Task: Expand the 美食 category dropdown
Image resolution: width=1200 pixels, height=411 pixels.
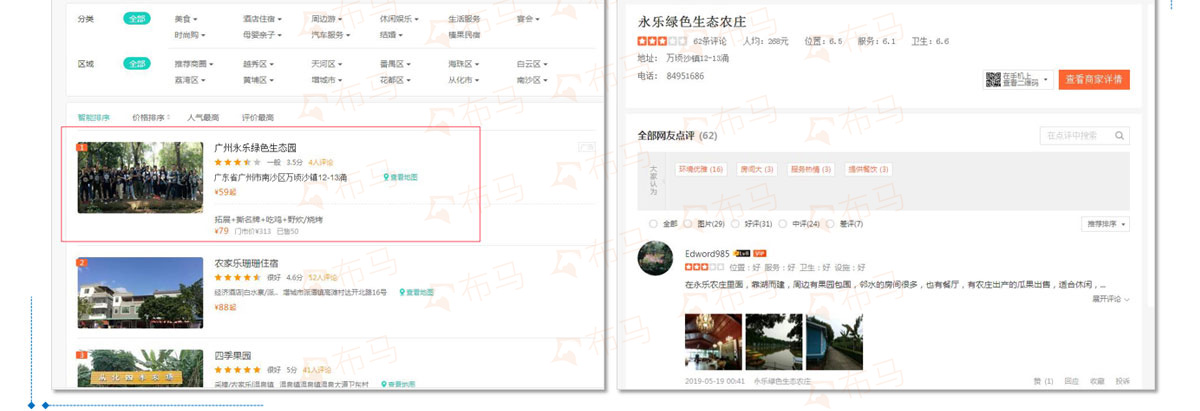Action: click(186, 19)
